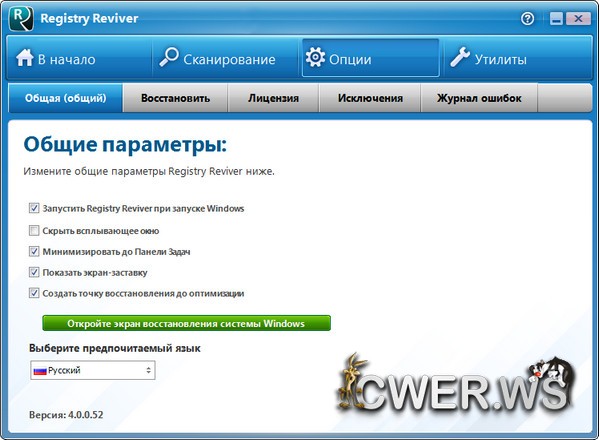Click the language dropdown arrows
Screen dimensions: 599x440
pos(148,370)
